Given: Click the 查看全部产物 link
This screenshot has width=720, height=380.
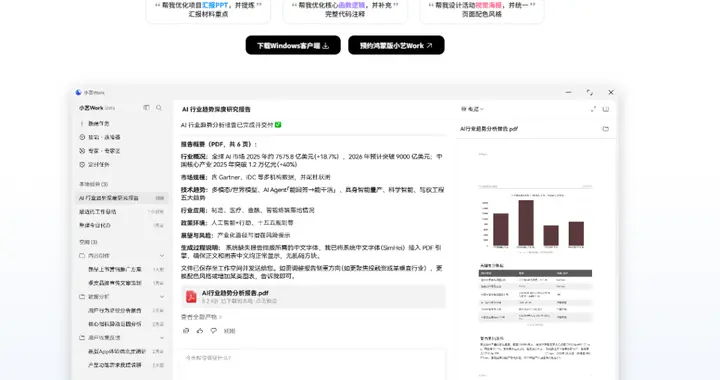Looking at the screenshot, I should point(201,317).
